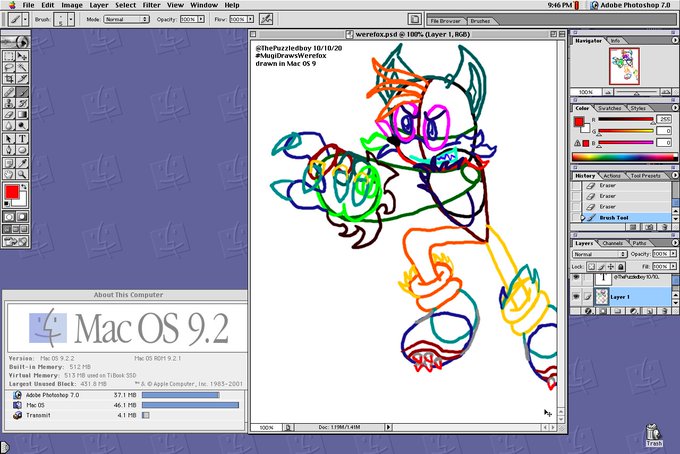680x454 pixels.
Task: Open the Filter menu
Action: click(152, 5)
